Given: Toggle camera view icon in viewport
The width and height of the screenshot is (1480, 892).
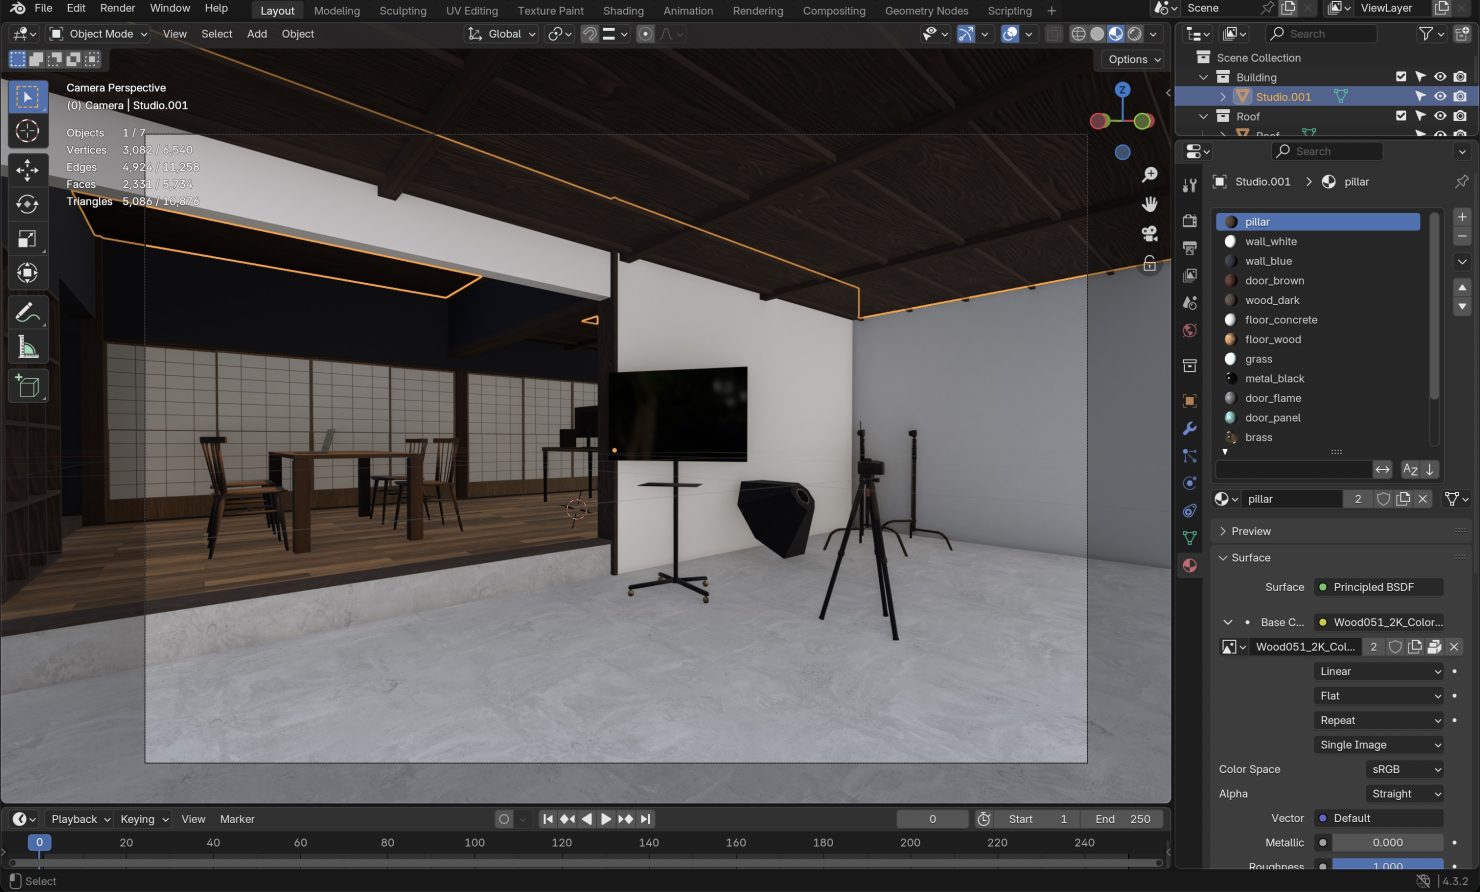Looking at the screenshot, I should click(1150, 233).
